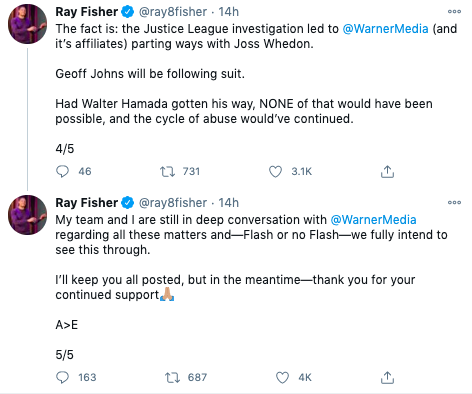
Task: Open @ray8fisher handle on the second tweet
Action: (173, 203)
